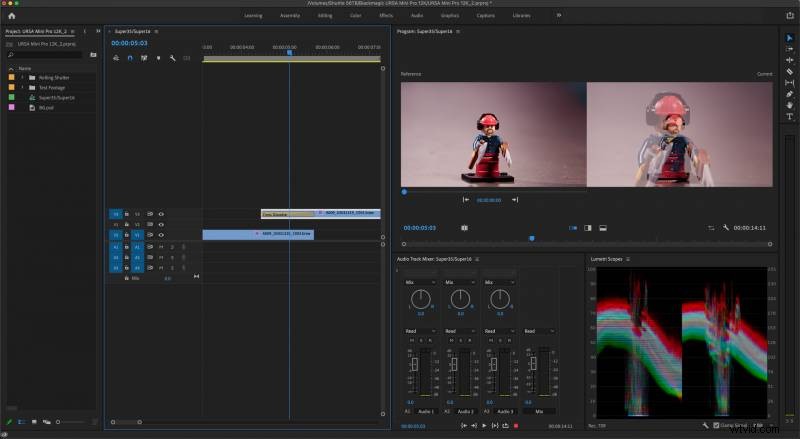Select the Ripple Edit tool

click(x=789, y=60)
